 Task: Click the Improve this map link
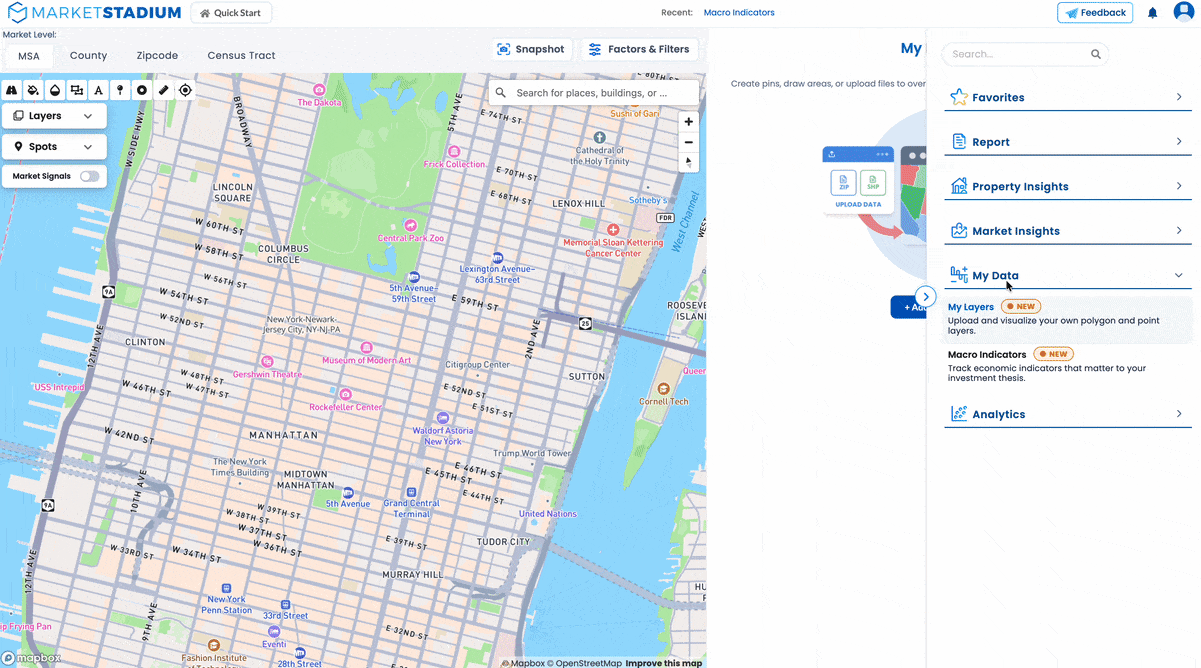click(x=664, y=663)
